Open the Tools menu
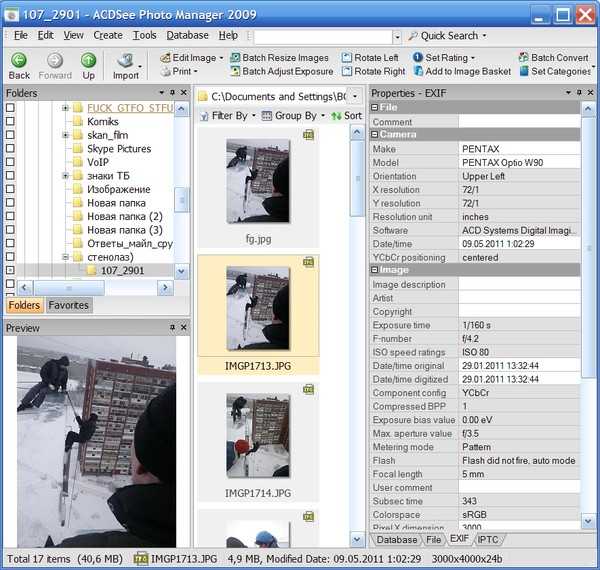The width and height of the screenshot is (600, 570). [x=144, y=36]
